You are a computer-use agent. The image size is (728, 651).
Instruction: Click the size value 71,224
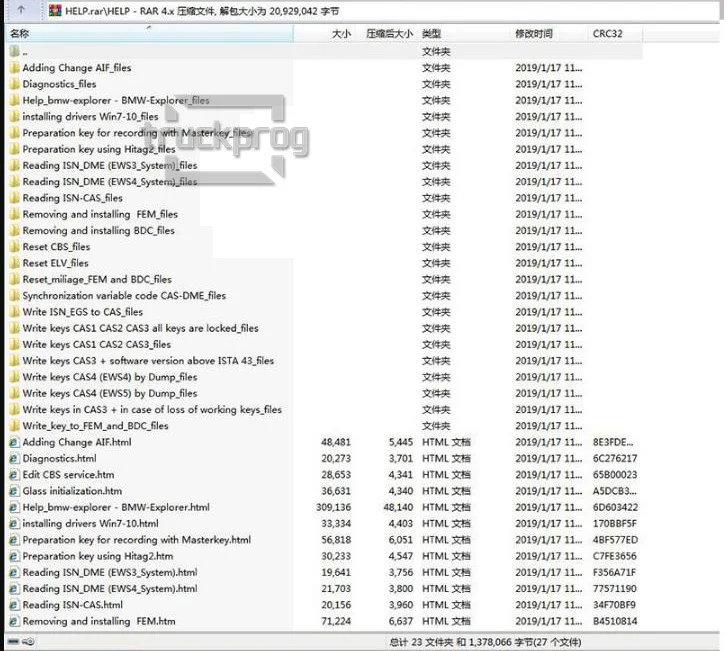336,621
